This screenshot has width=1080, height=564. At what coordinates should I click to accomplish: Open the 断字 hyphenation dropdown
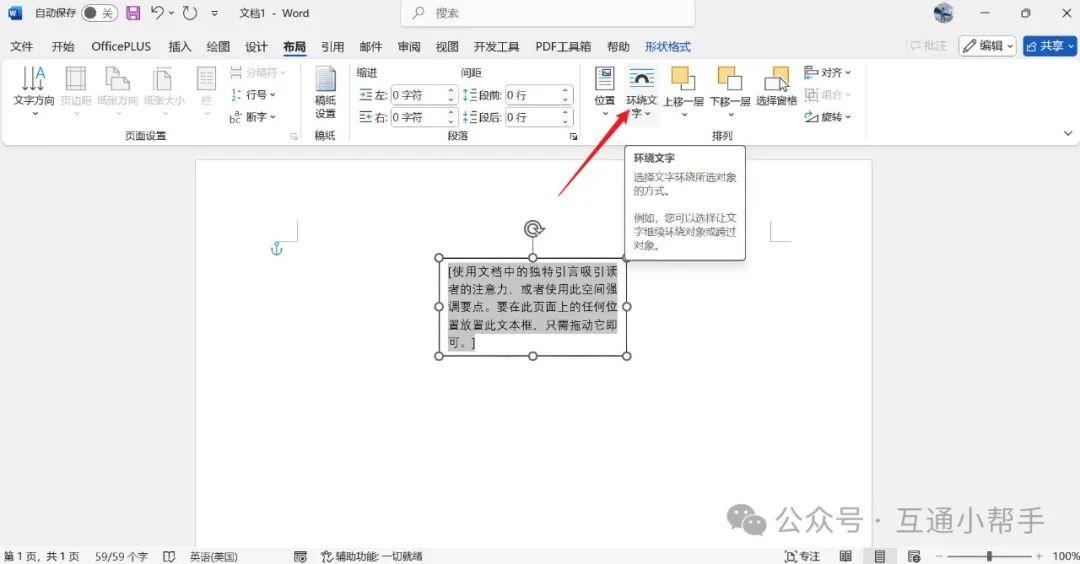(x=253, y=117)
